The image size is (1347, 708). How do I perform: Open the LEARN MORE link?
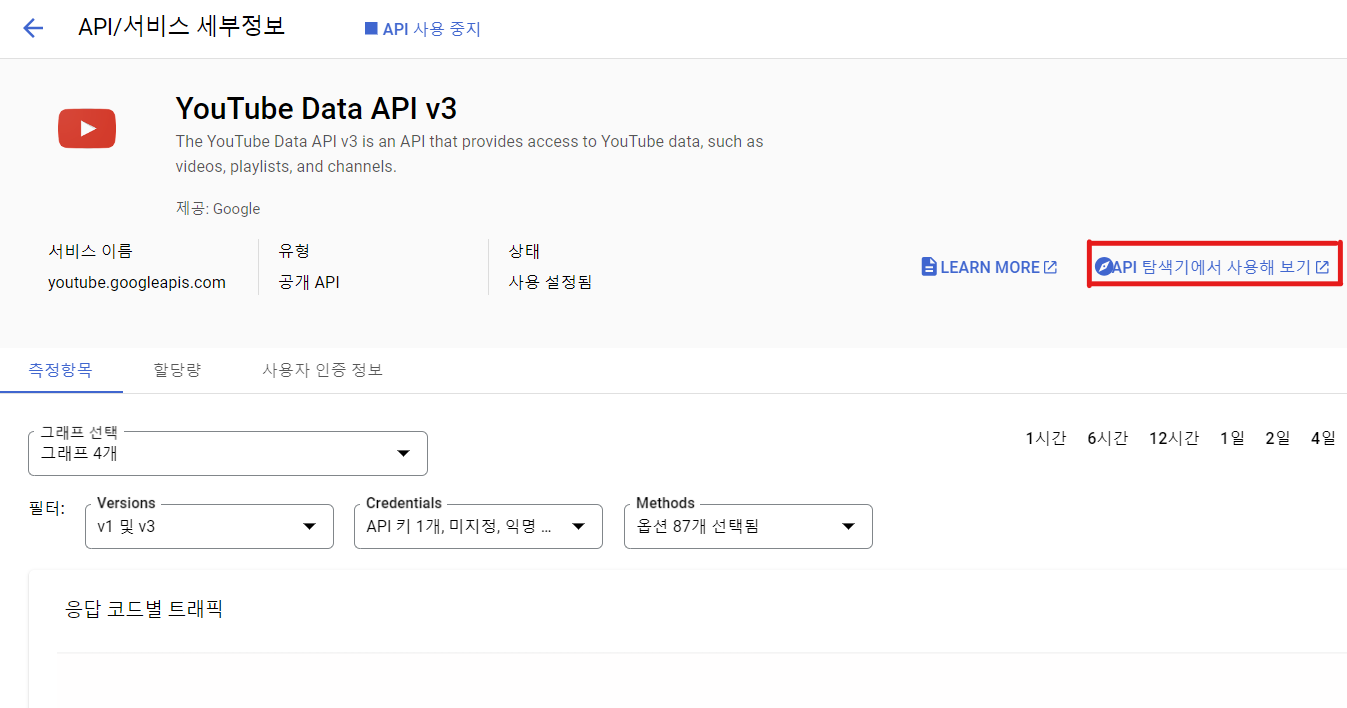[989, 267]
